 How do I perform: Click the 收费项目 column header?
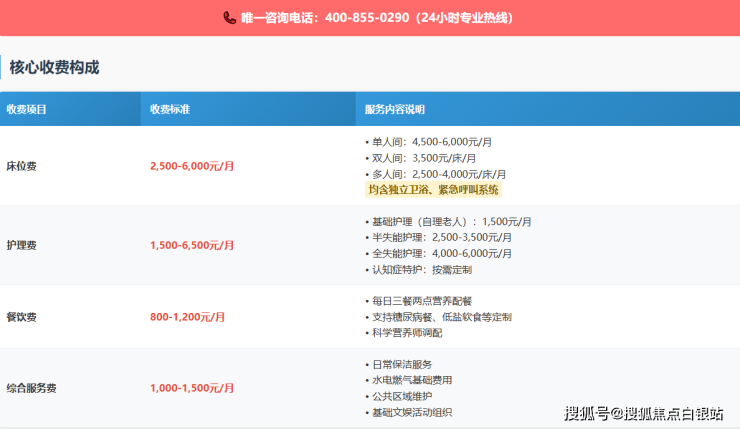(x=27, y=109)
